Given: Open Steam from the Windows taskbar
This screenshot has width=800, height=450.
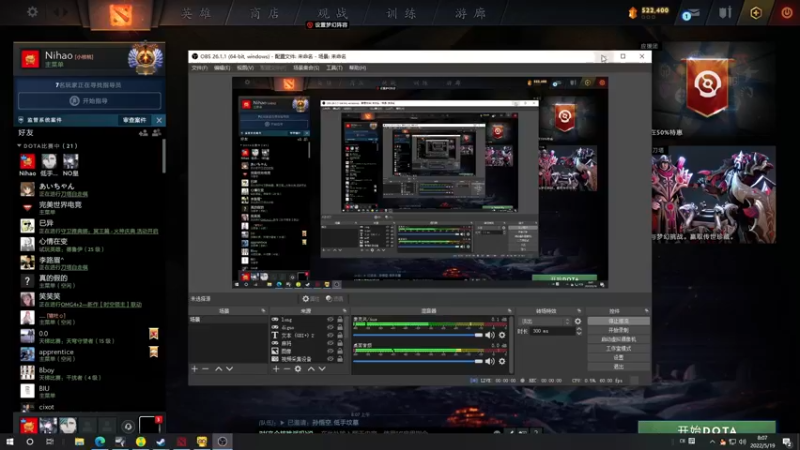Looking at the screenshot, I should click(161, 441).
